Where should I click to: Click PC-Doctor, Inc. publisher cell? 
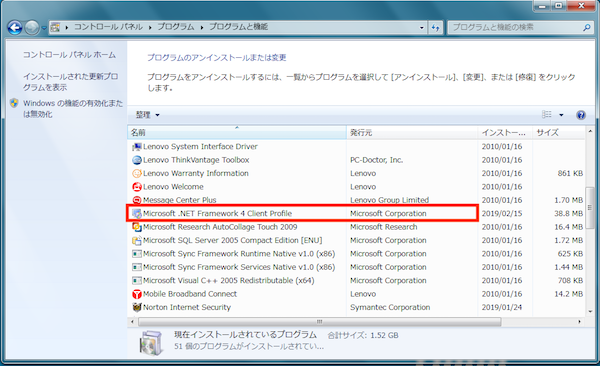tap(377, 160)
